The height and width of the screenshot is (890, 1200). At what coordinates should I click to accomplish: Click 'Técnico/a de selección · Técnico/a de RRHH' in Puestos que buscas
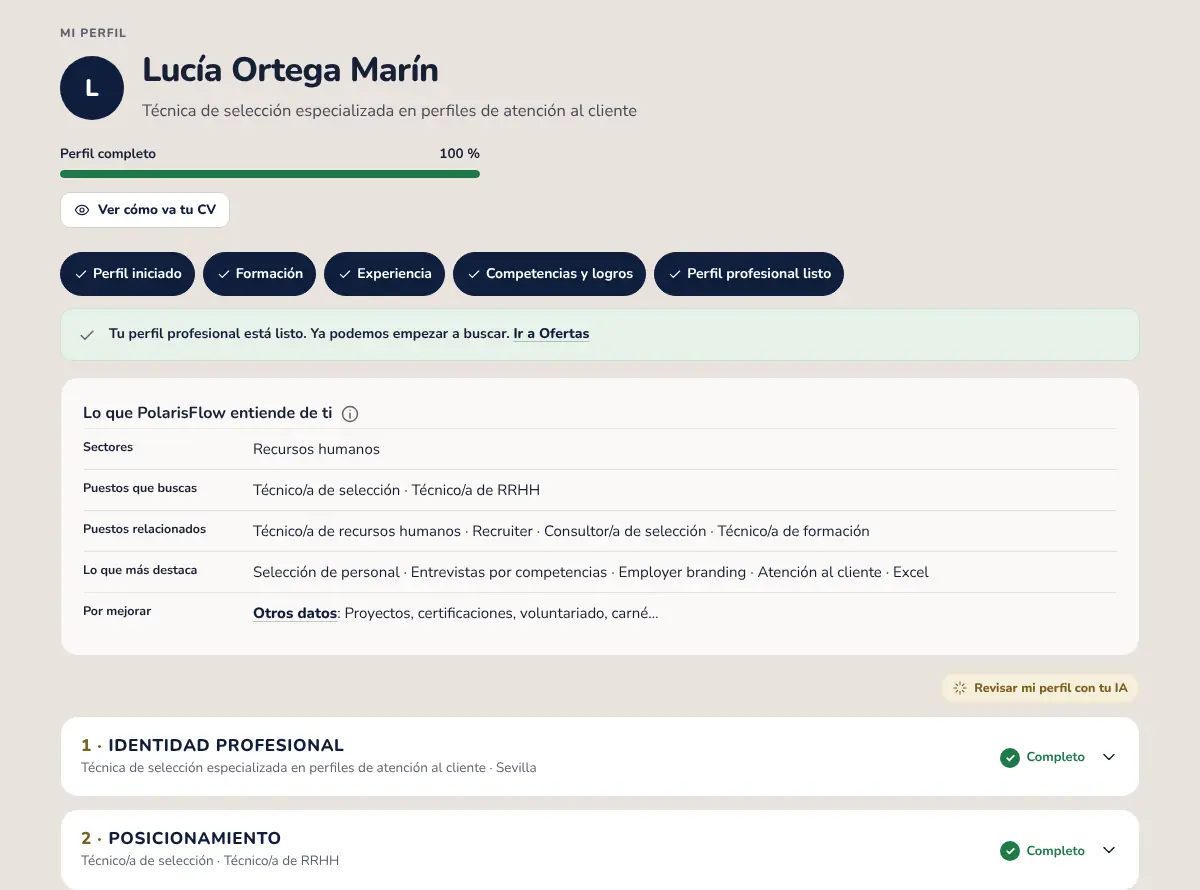pos(396,490)
